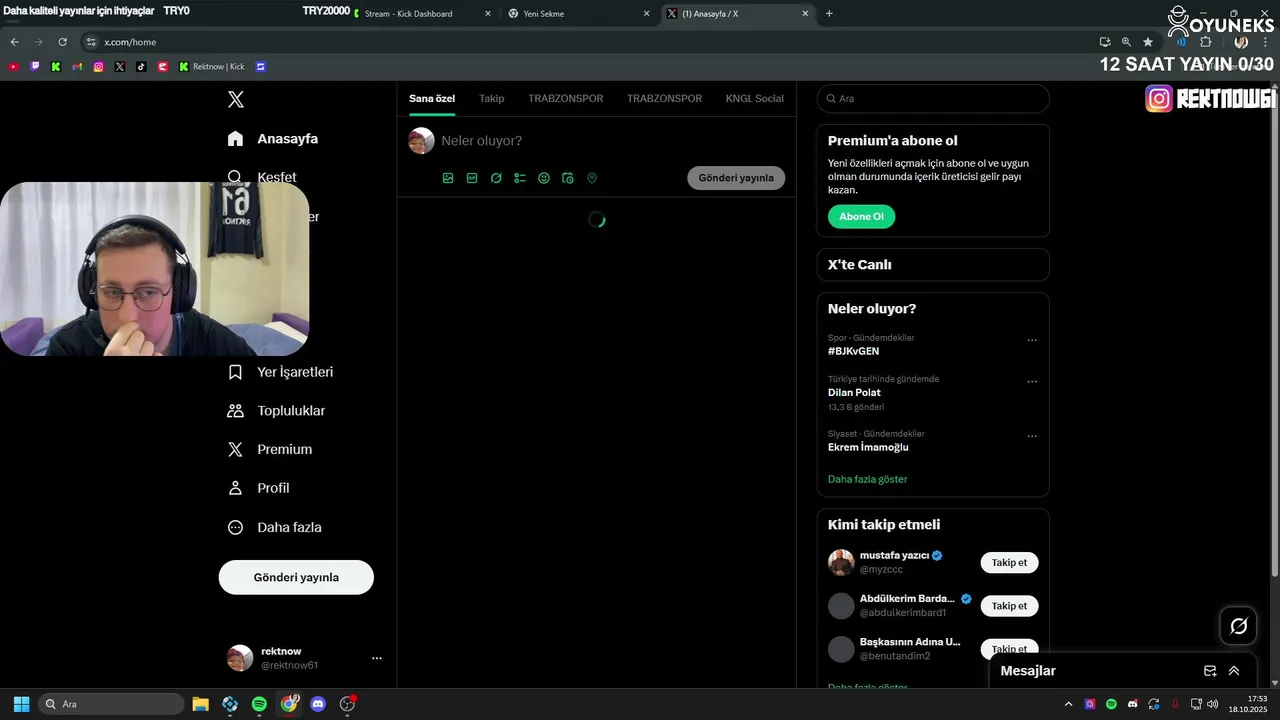The height and width of the screenshot is (720, 1280).
Task: Click composer profile avatar
Action: coord(421,141)
